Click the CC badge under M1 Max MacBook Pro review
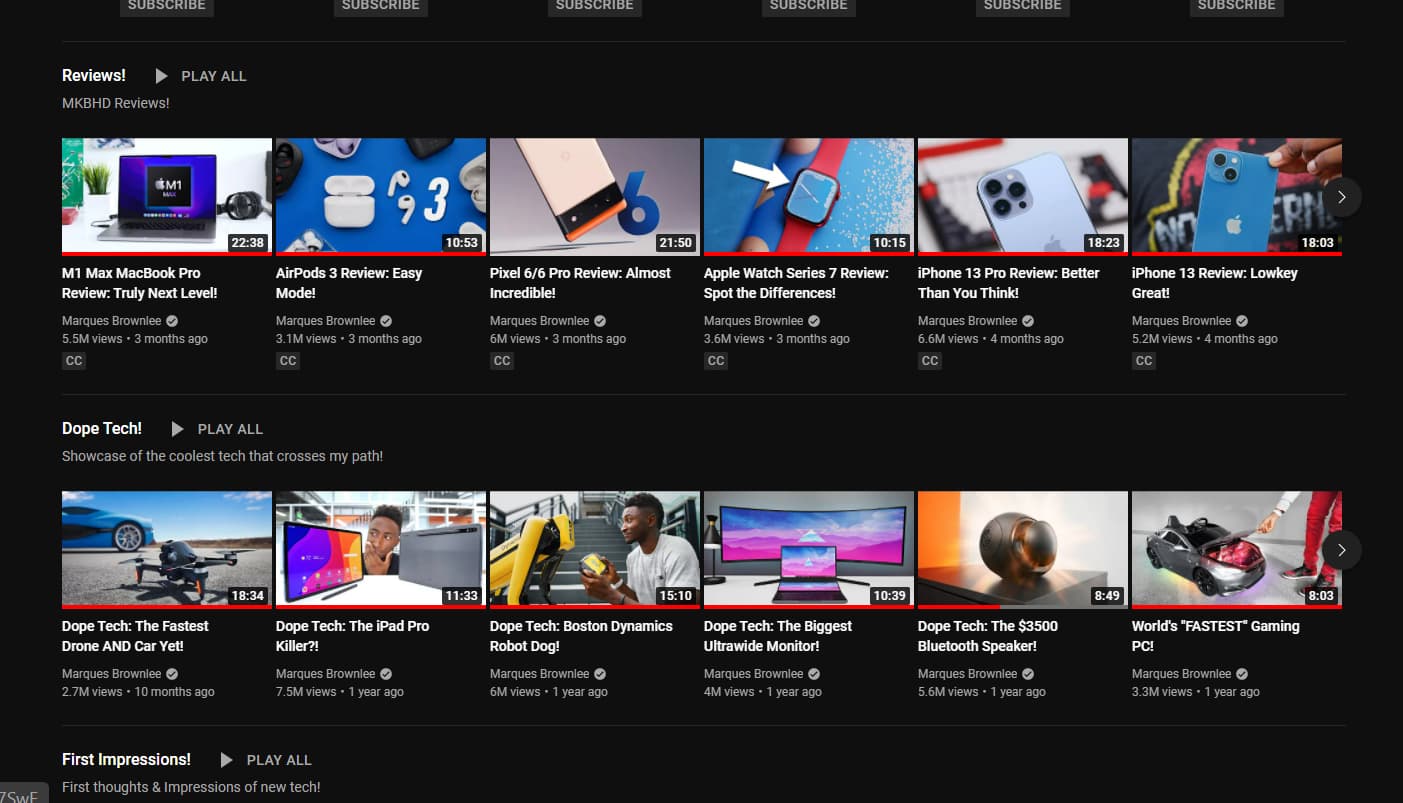Viewport: 1403px width, 803px height. pos(74,361)
